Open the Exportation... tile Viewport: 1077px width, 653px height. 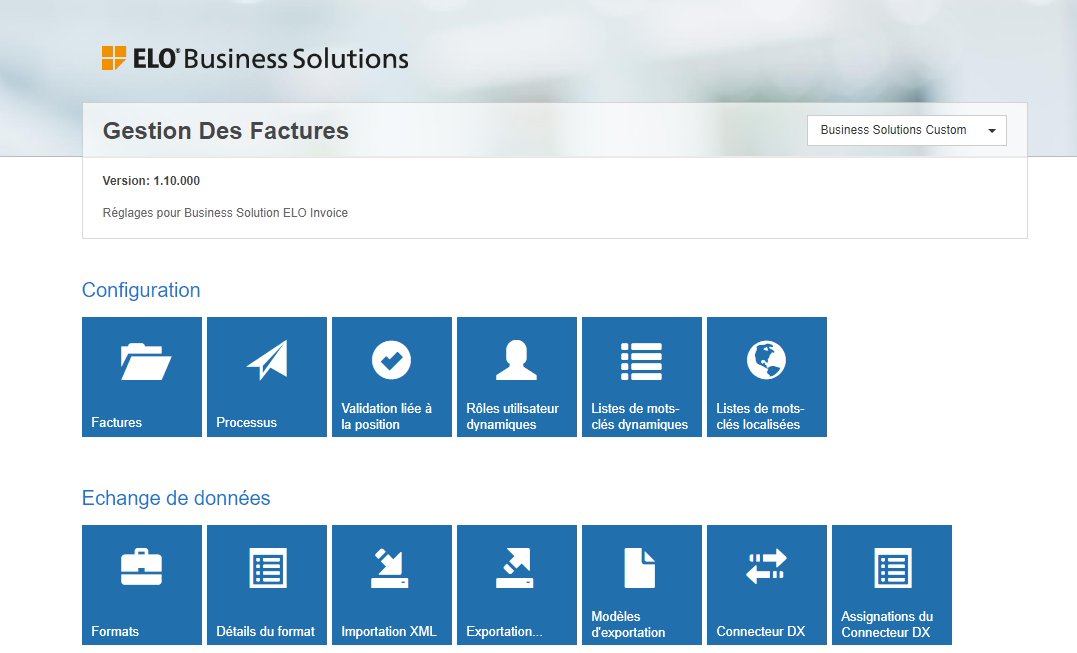(x=517, y=585)
